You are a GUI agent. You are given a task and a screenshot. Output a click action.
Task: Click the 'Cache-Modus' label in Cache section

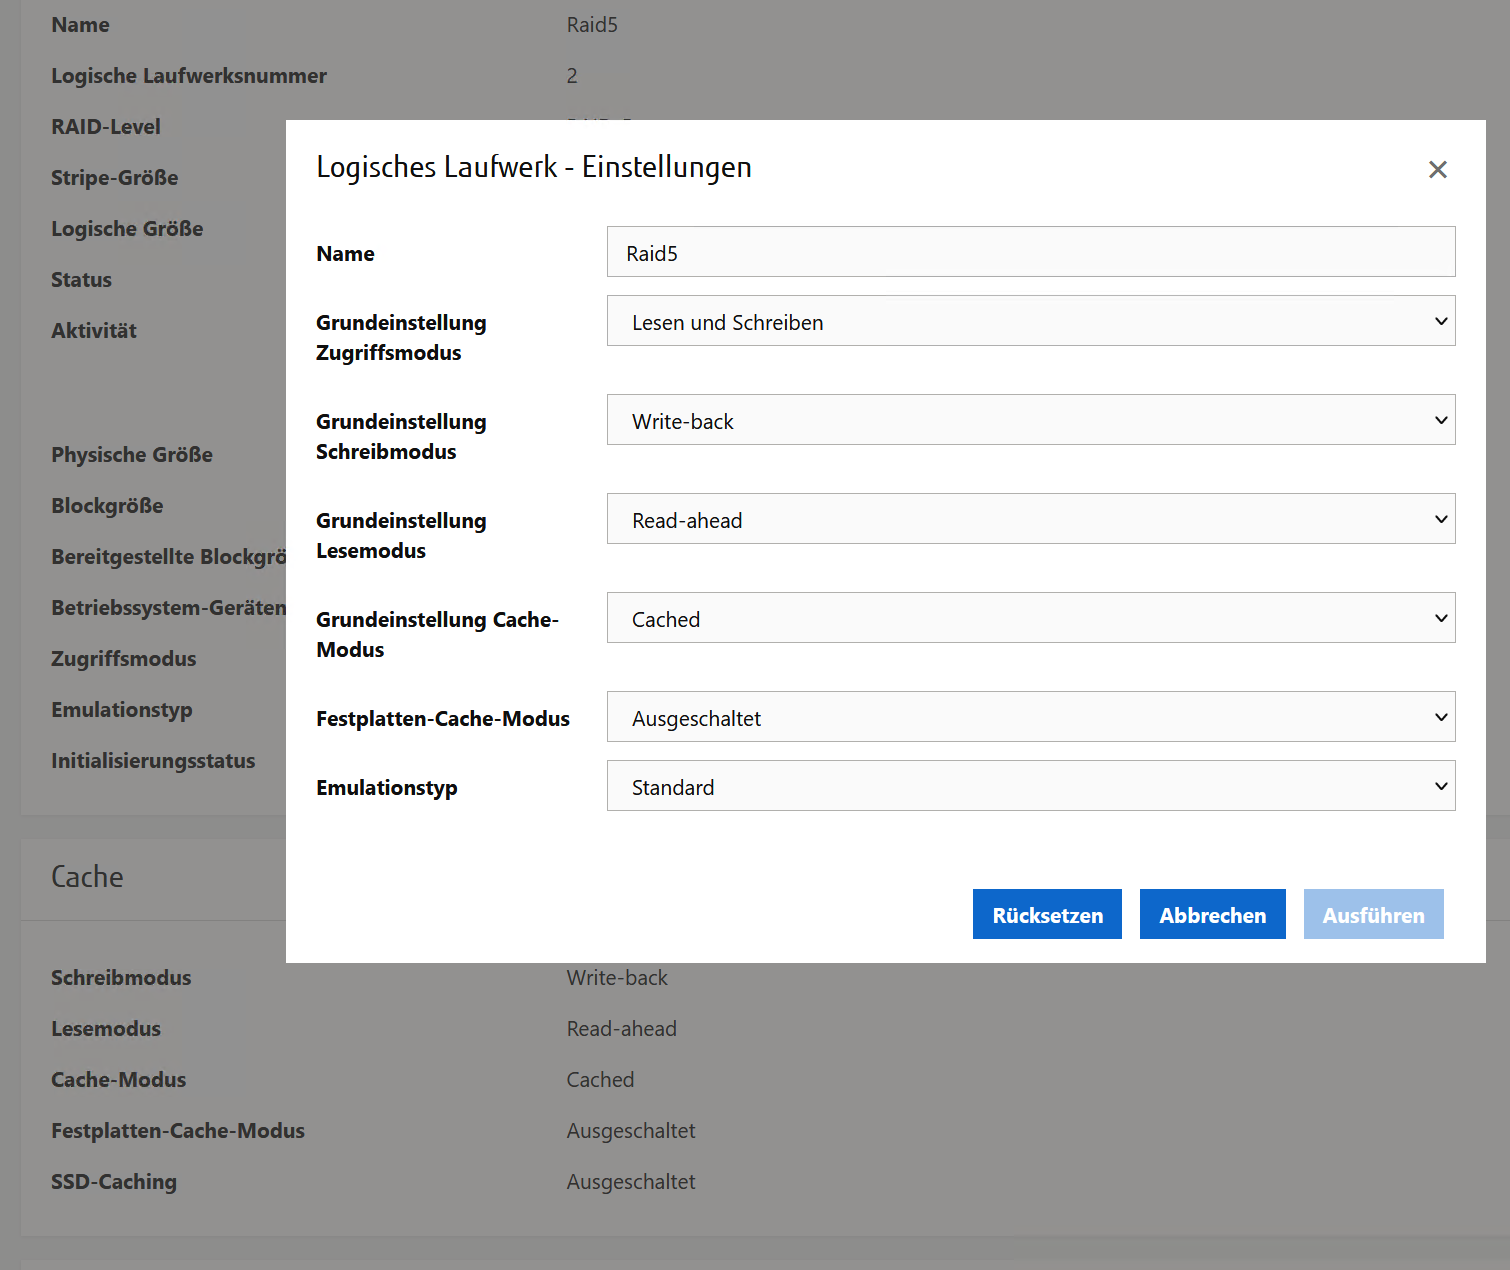119,1080
